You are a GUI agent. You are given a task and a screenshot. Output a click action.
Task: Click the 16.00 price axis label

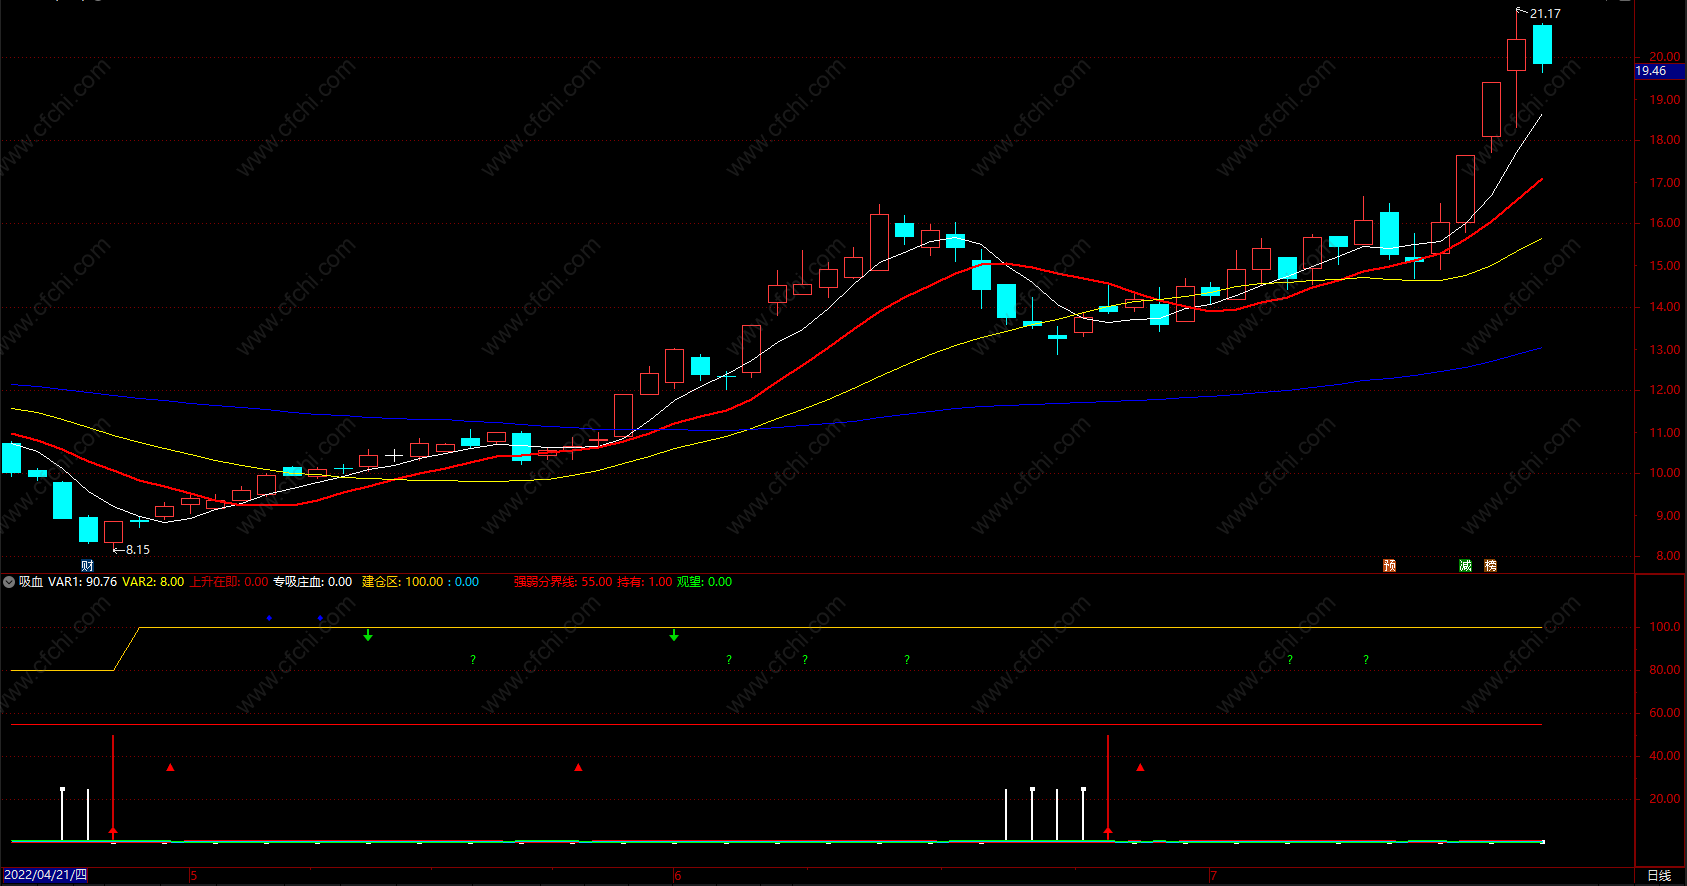1665,223
